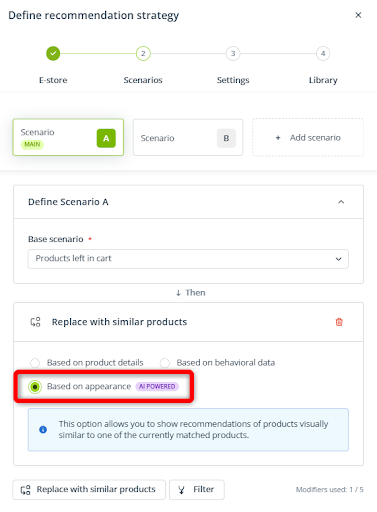Select Based on product details option
The width and height of the screenshot is (377, 512).
click(35, 363)
